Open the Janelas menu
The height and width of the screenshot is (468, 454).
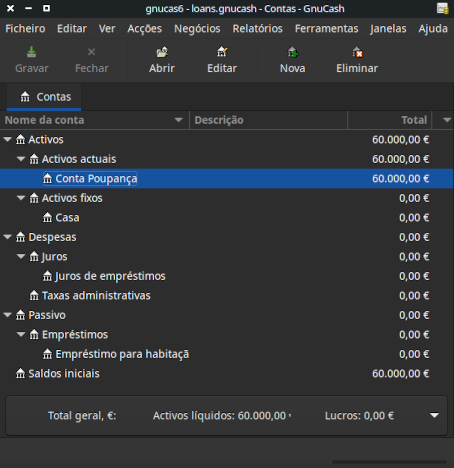click(x=388, y=29)
